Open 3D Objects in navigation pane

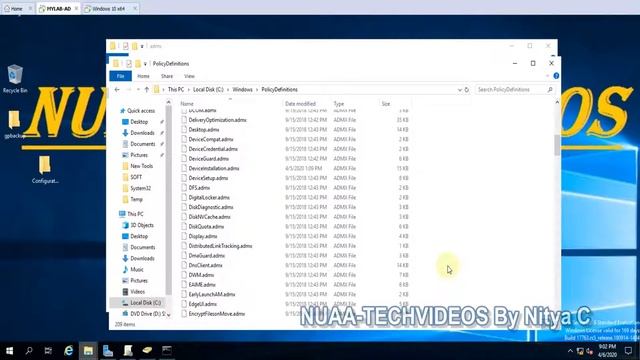(x=142, y=225)
